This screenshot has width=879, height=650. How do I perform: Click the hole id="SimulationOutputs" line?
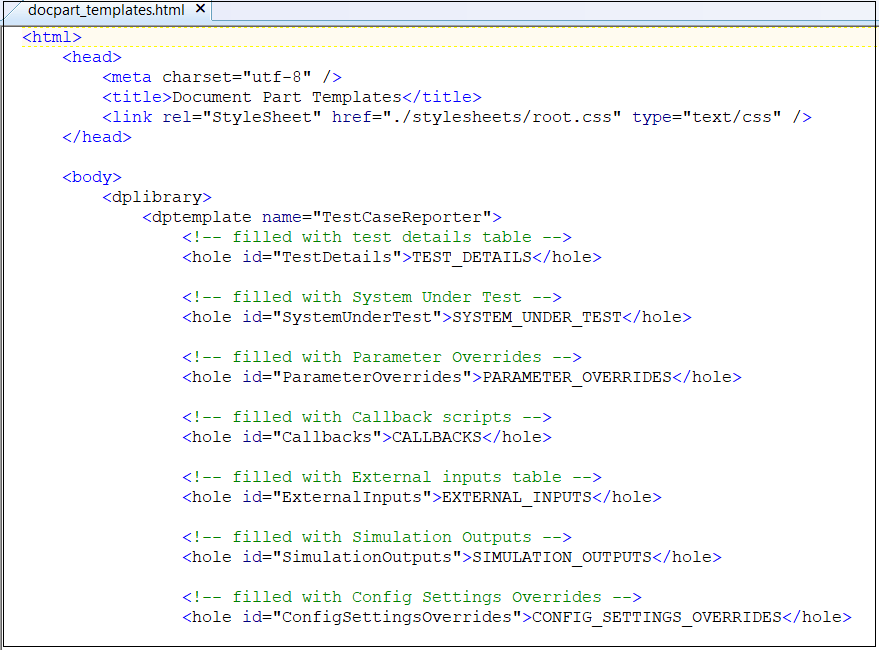click(x=452, y=557)
